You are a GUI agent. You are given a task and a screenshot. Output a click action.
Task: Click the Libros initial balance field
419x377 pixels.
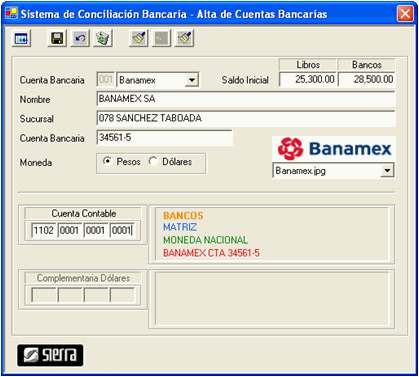308,79
